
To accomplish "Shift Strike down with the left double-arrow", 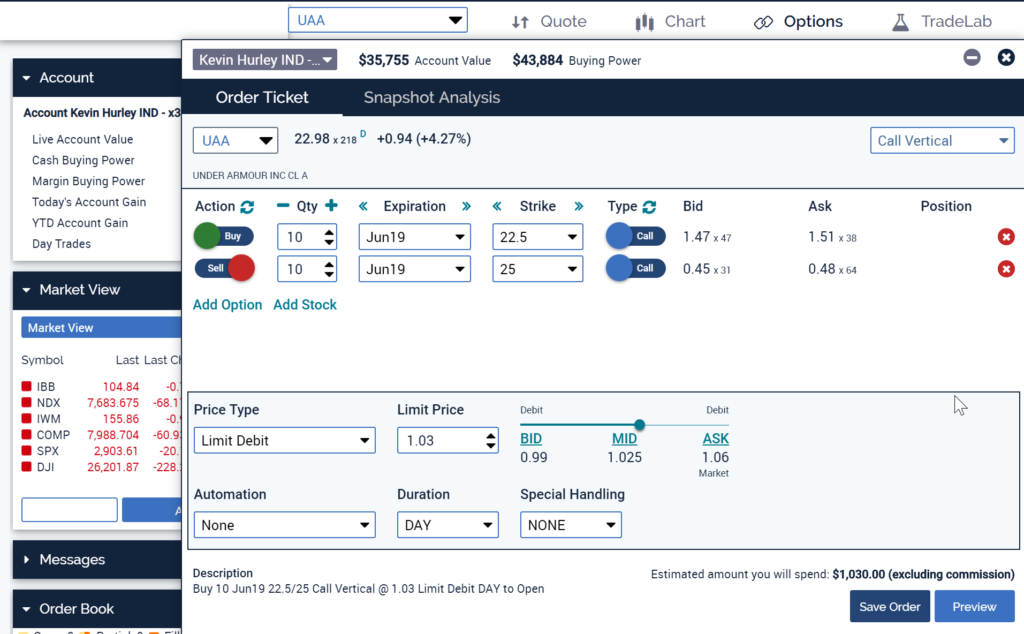I will 497,207.
